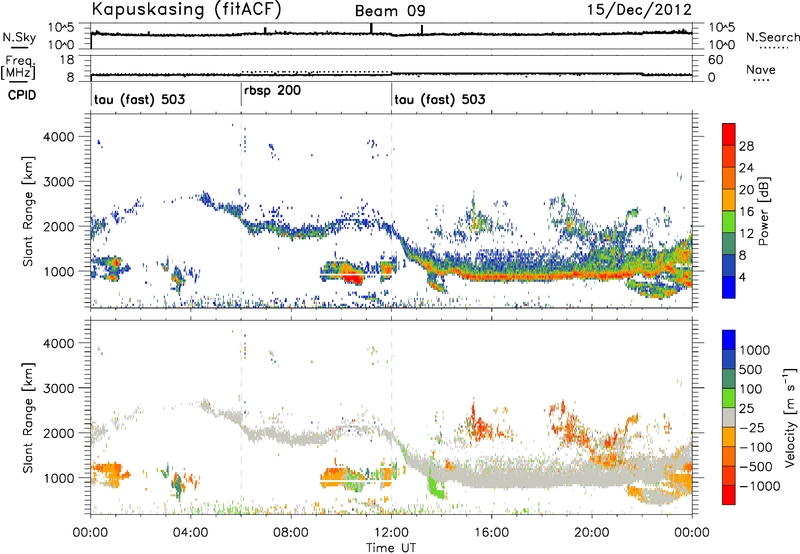Select the 3000 tick in the power panel
800x554 pixels.
pyautogui.click(x=60, y=182)
